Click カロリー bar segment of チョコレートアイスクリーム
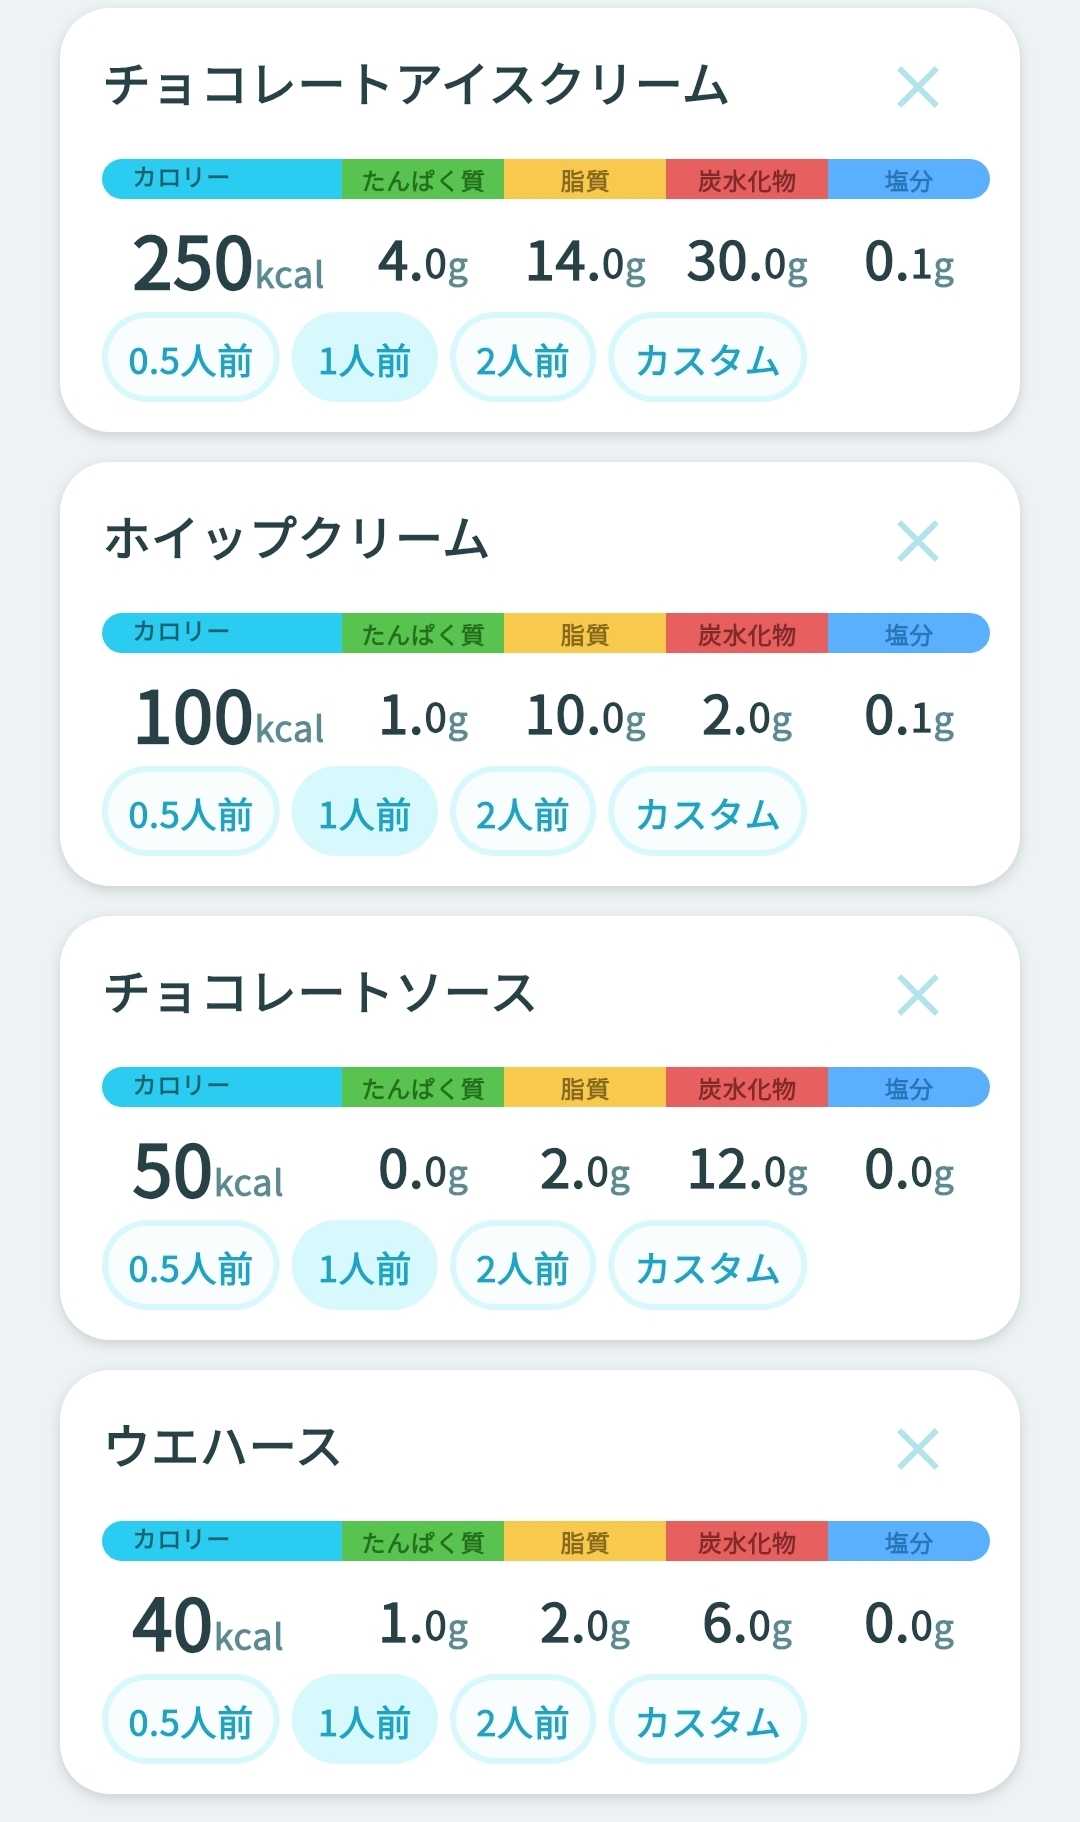The image size is (1080, 1822). coord(222,179)
